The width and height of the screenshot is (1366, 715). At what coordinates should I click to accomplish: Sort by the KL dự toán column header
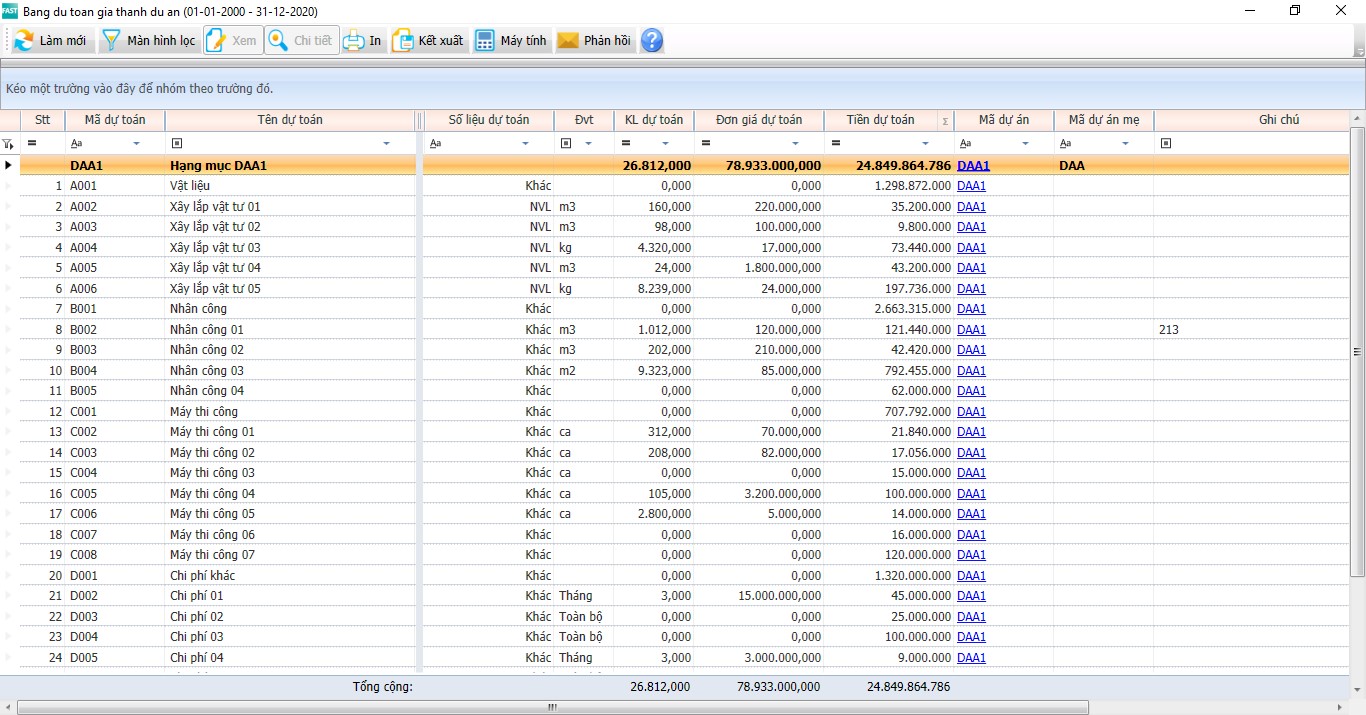(653, 120)
